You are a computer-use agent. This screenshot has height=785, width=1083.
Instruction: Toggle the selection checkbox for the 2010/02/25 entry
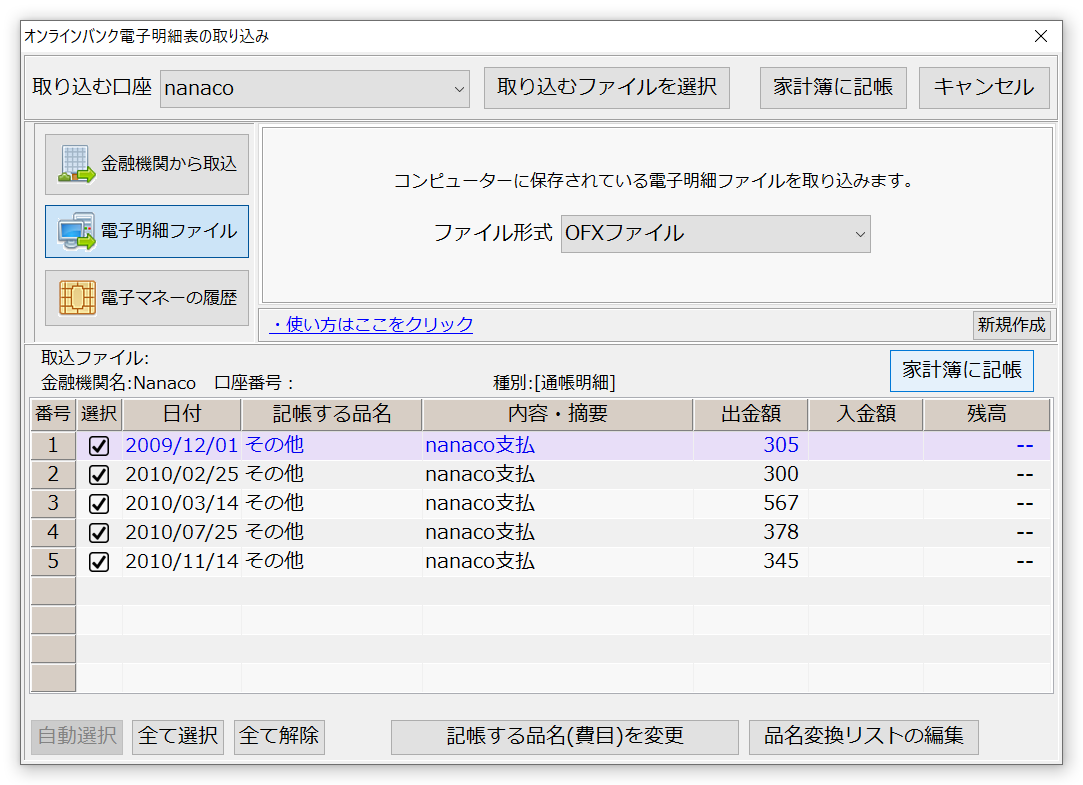coord(97,474)
